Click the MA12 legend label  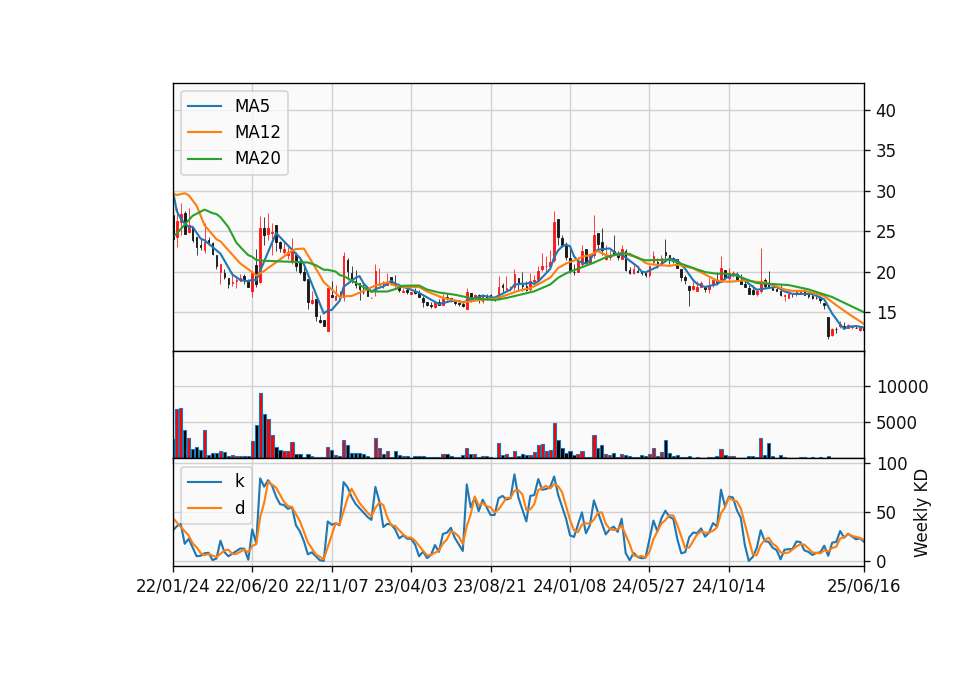(257, 132)
